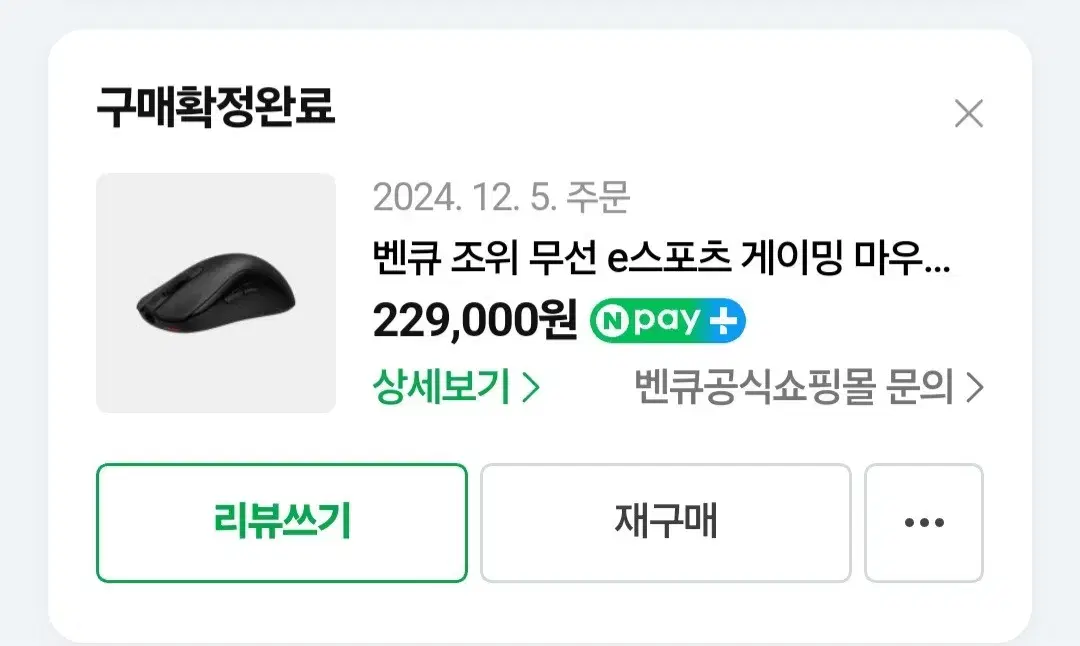Screen dimensions: 1080x646
Task: Open the black gaming mouse product thumbnail
Action: tap(216, 293)
